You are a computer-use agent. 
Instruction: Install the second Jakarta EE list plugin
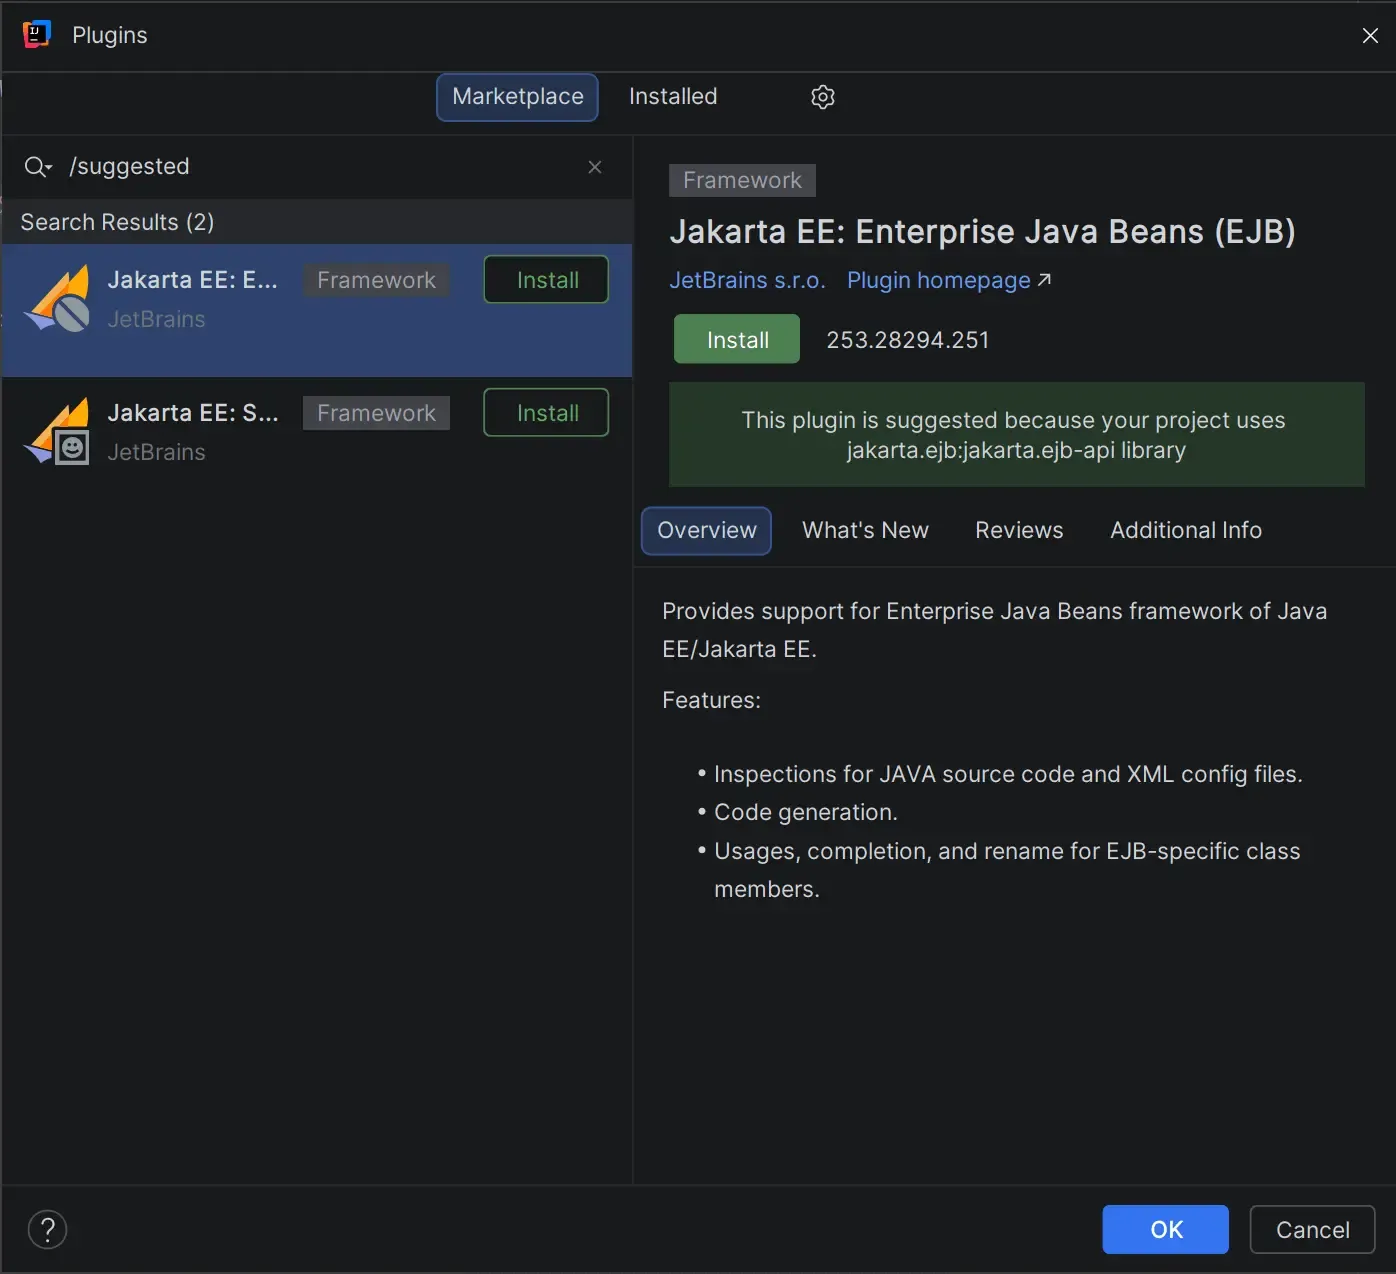tap(546, 413)
